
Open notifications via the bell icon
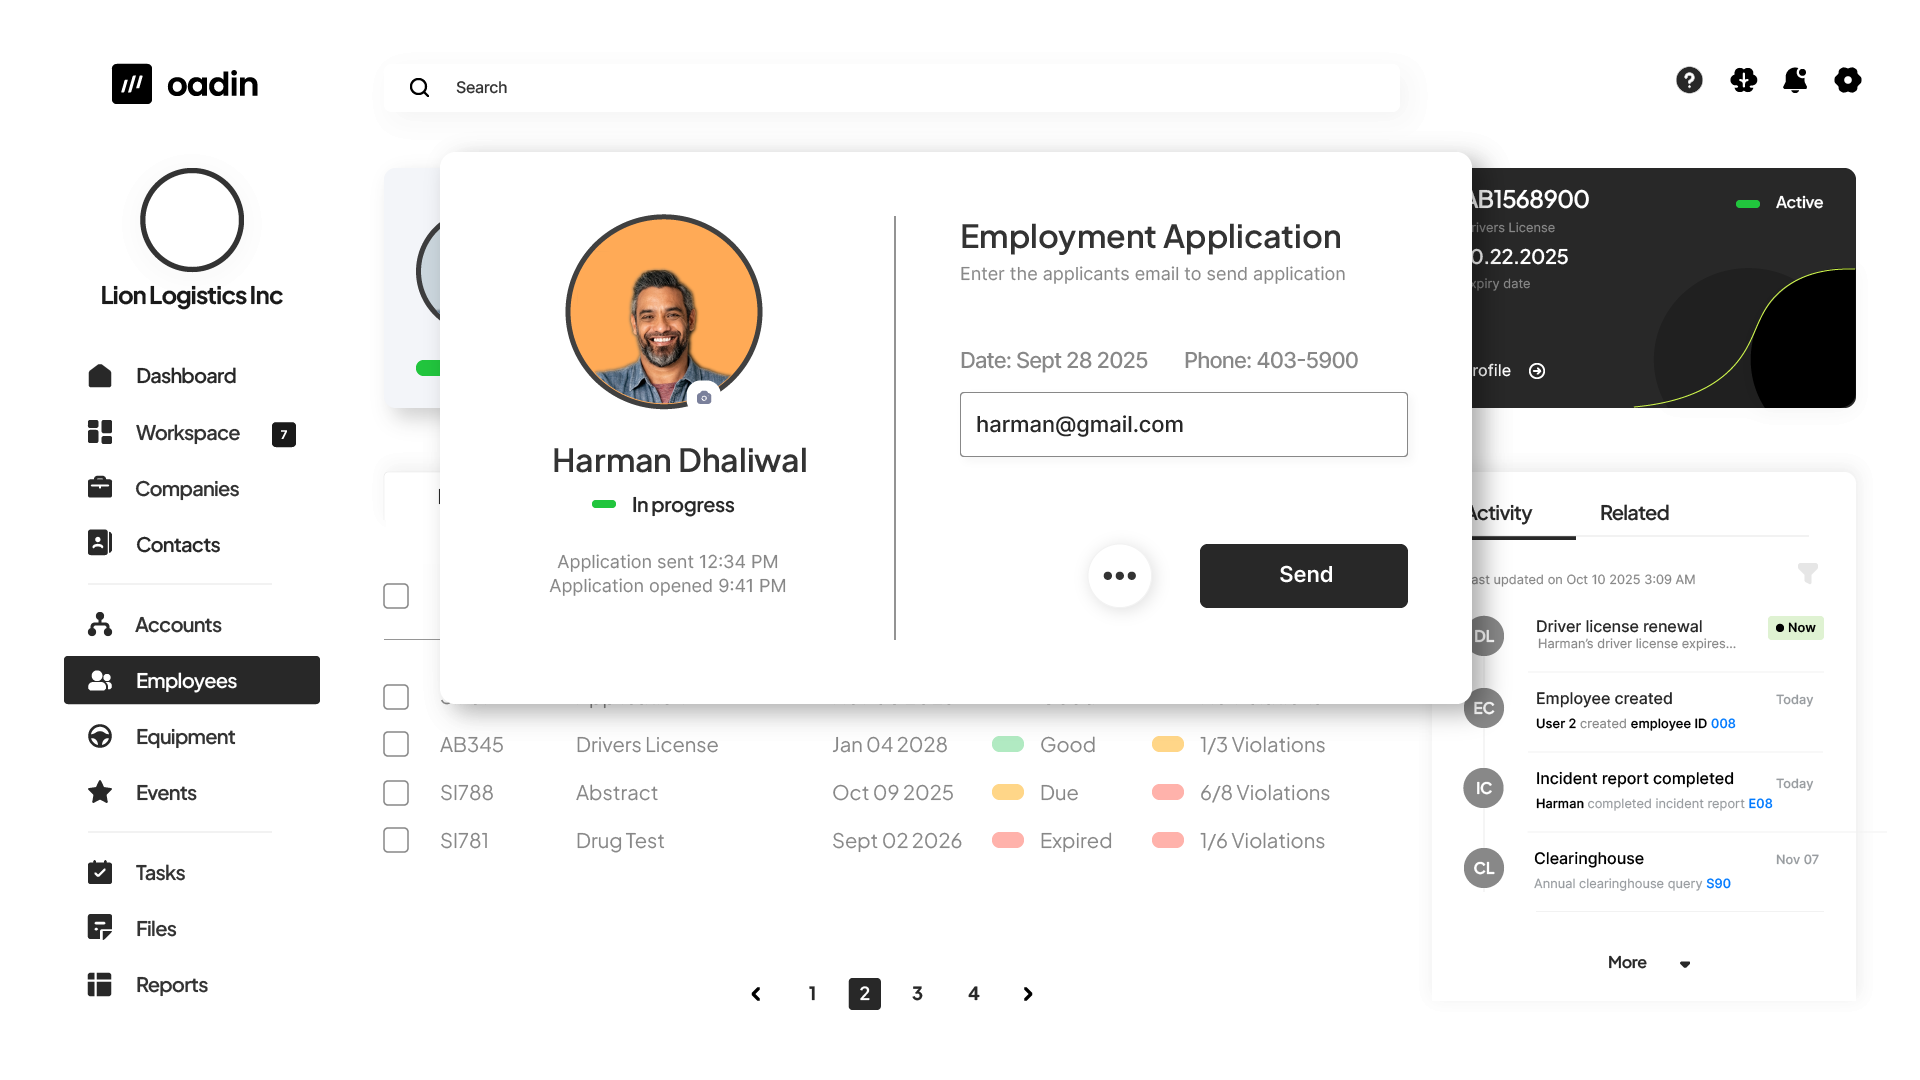click(1795, 81)
